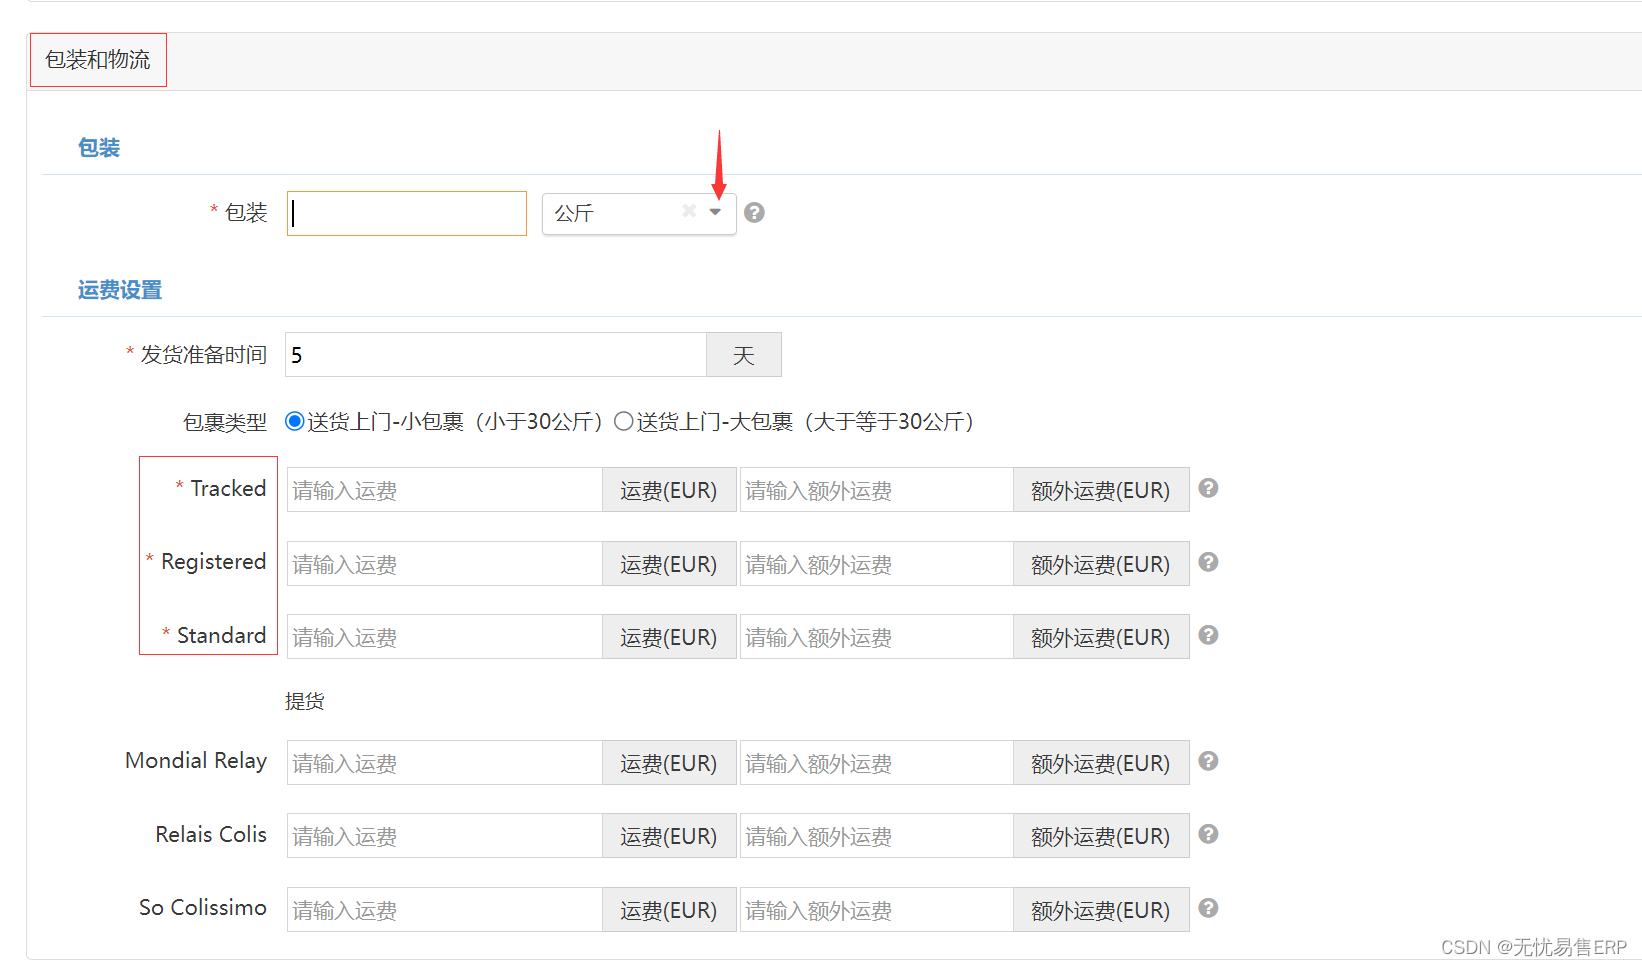Screen dimensions: 1642x966
Task: Click help icon in Mondial Relay row
Action: point(1208,761)
